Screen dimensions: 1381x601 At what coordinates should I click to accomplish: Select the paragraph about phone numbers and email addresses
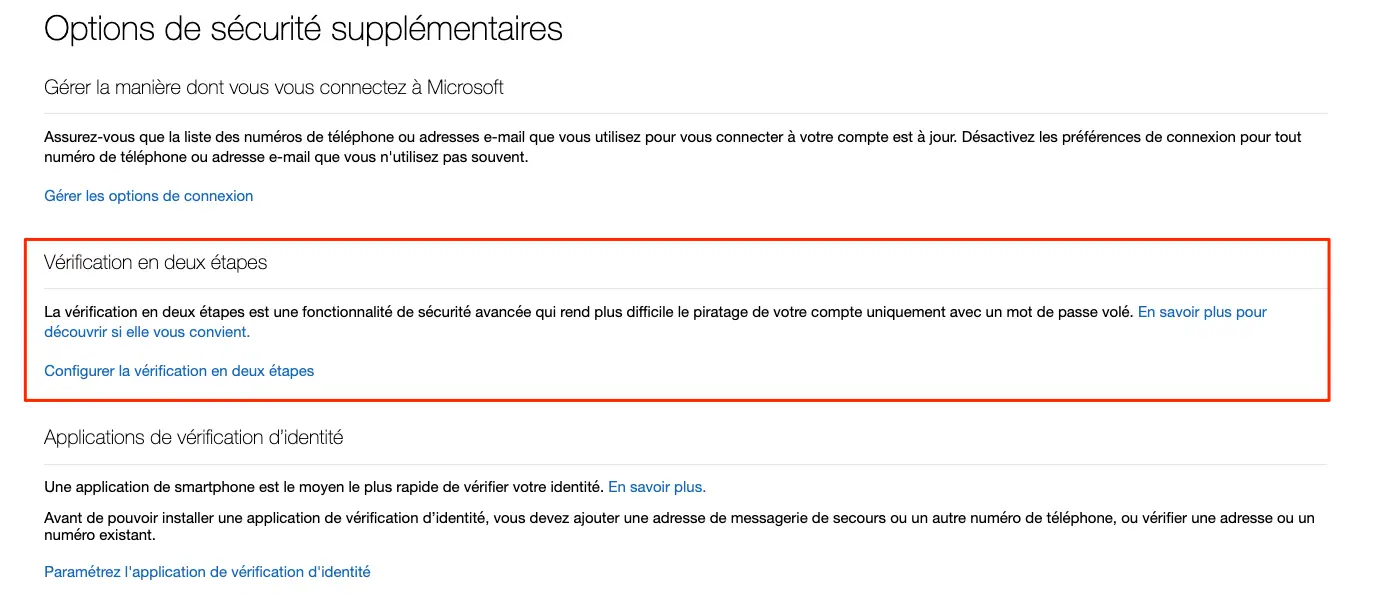(670, 146)
